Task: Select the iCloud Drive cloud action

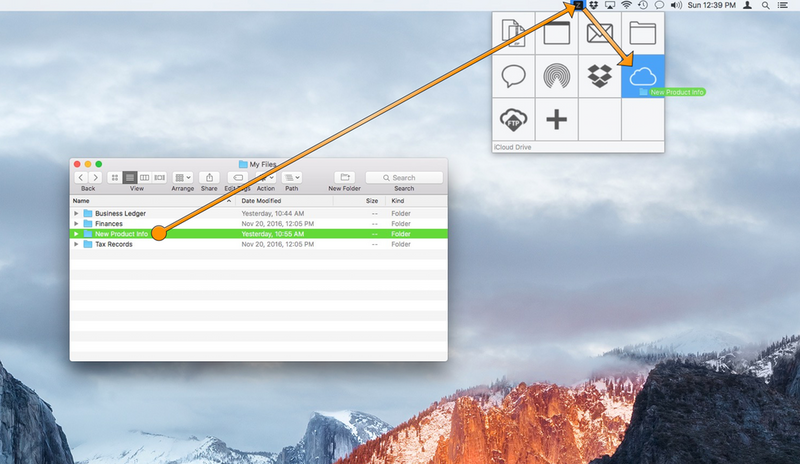Action: point(643,76)
